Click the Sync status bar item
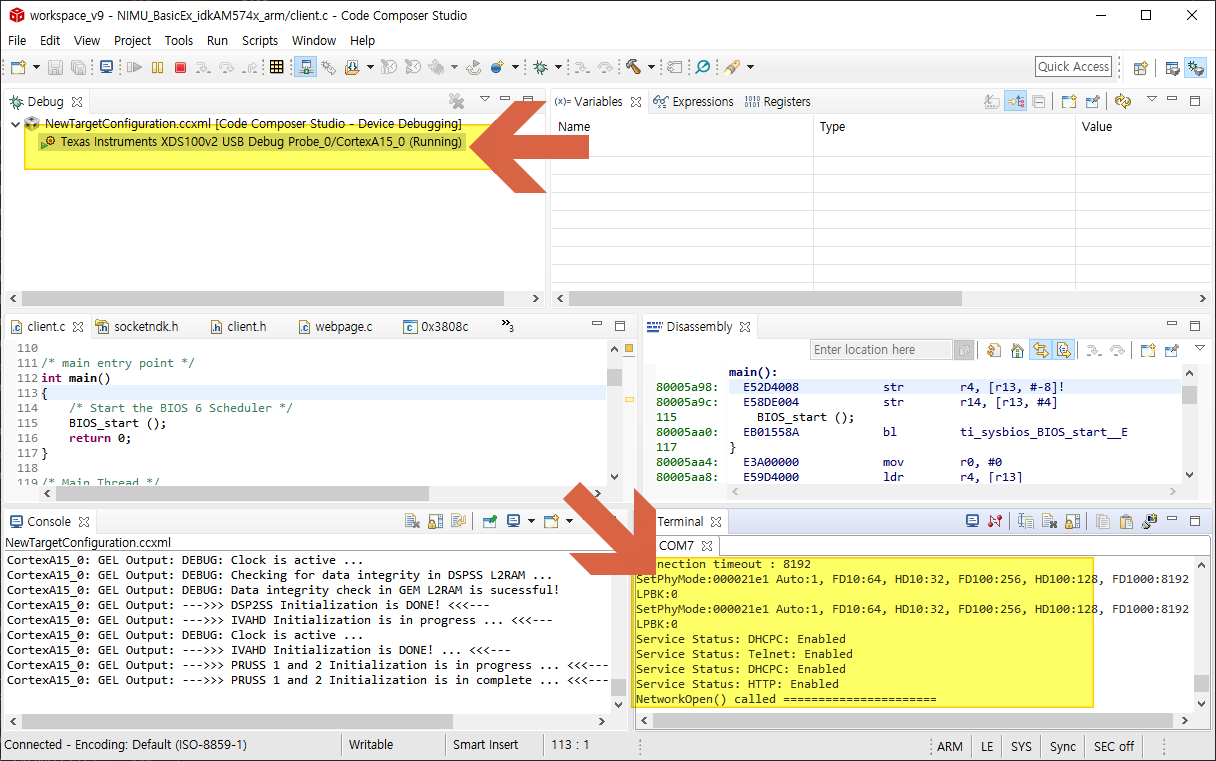This screenshot has height=761, width=1216. [1063, 746]
